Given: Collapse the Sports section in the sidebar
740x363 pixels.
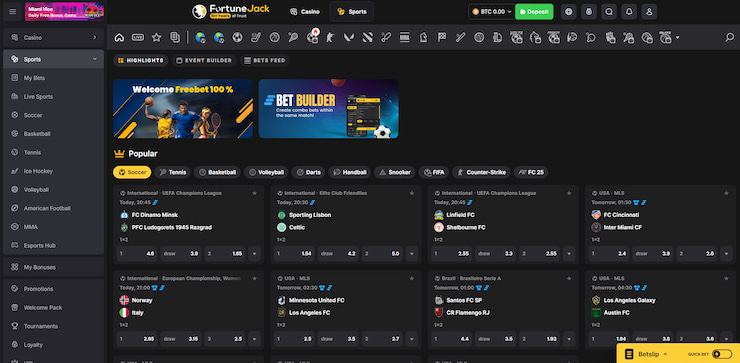Looking at the screenshot, I should pos(94,59).
